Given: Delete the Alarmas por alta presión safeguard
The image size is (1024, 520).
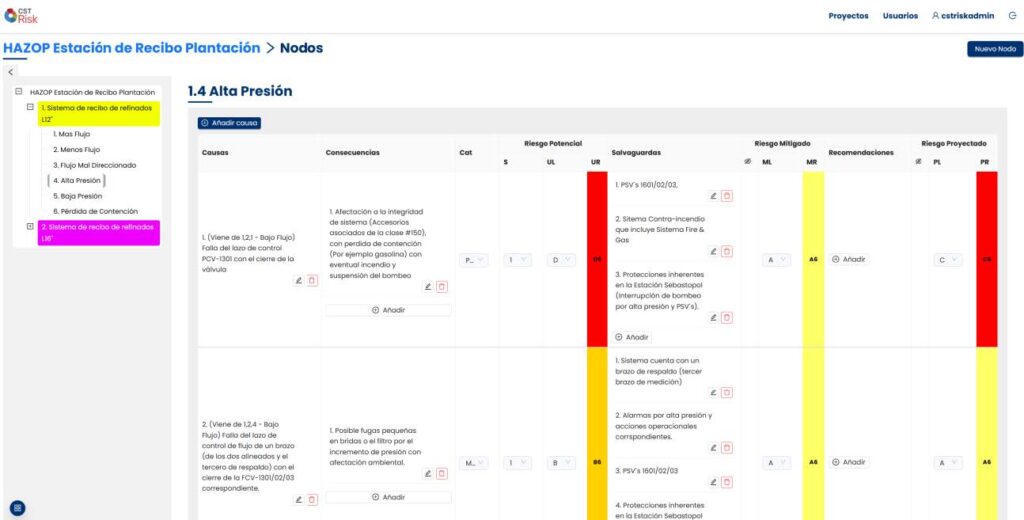Looking at the screenshot, I should coord(727,448).
